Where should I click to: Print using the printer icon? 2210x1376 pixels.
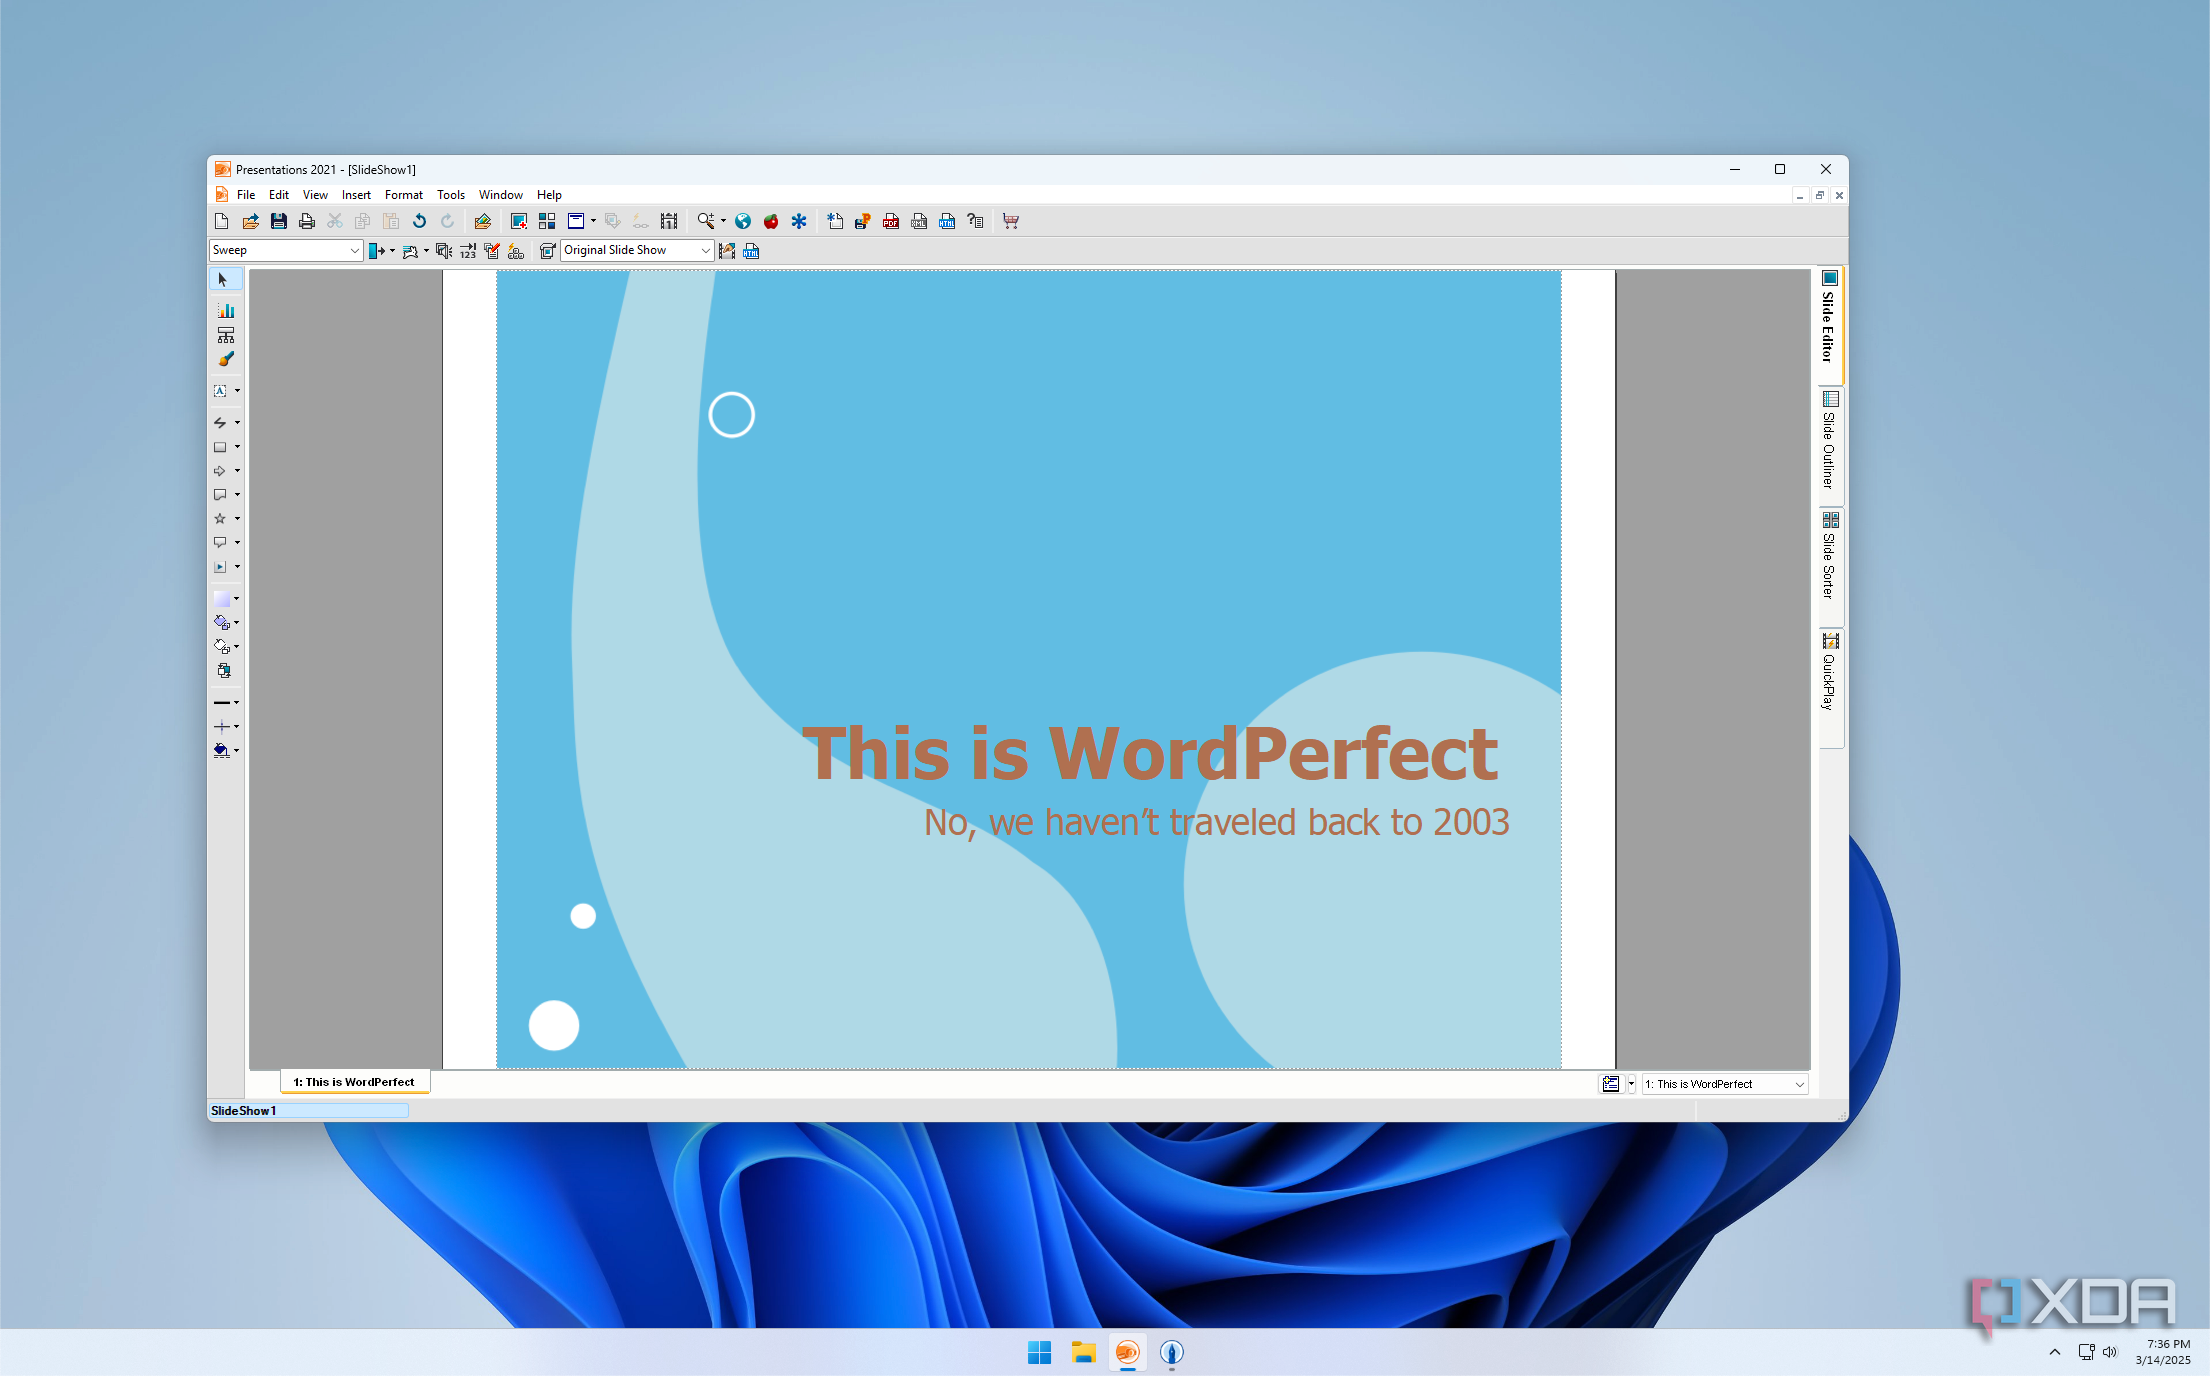pyautogui.click(x=307, y=221)
